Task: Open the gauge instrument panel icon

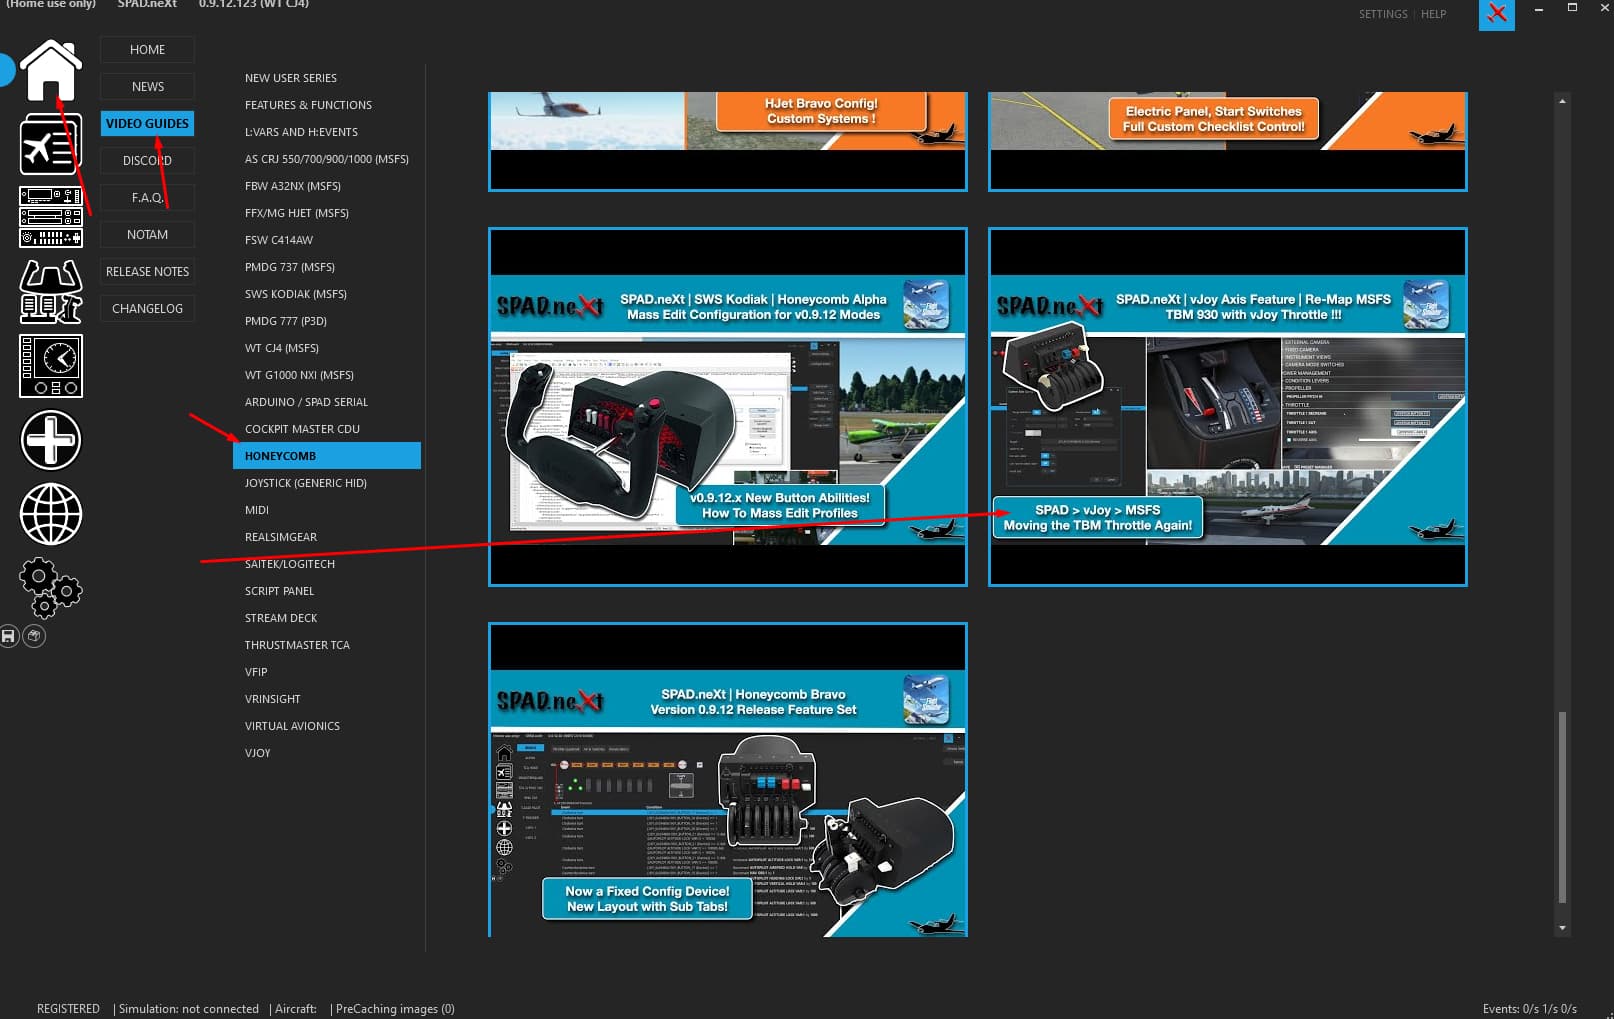Action: [x=50, y=366]
